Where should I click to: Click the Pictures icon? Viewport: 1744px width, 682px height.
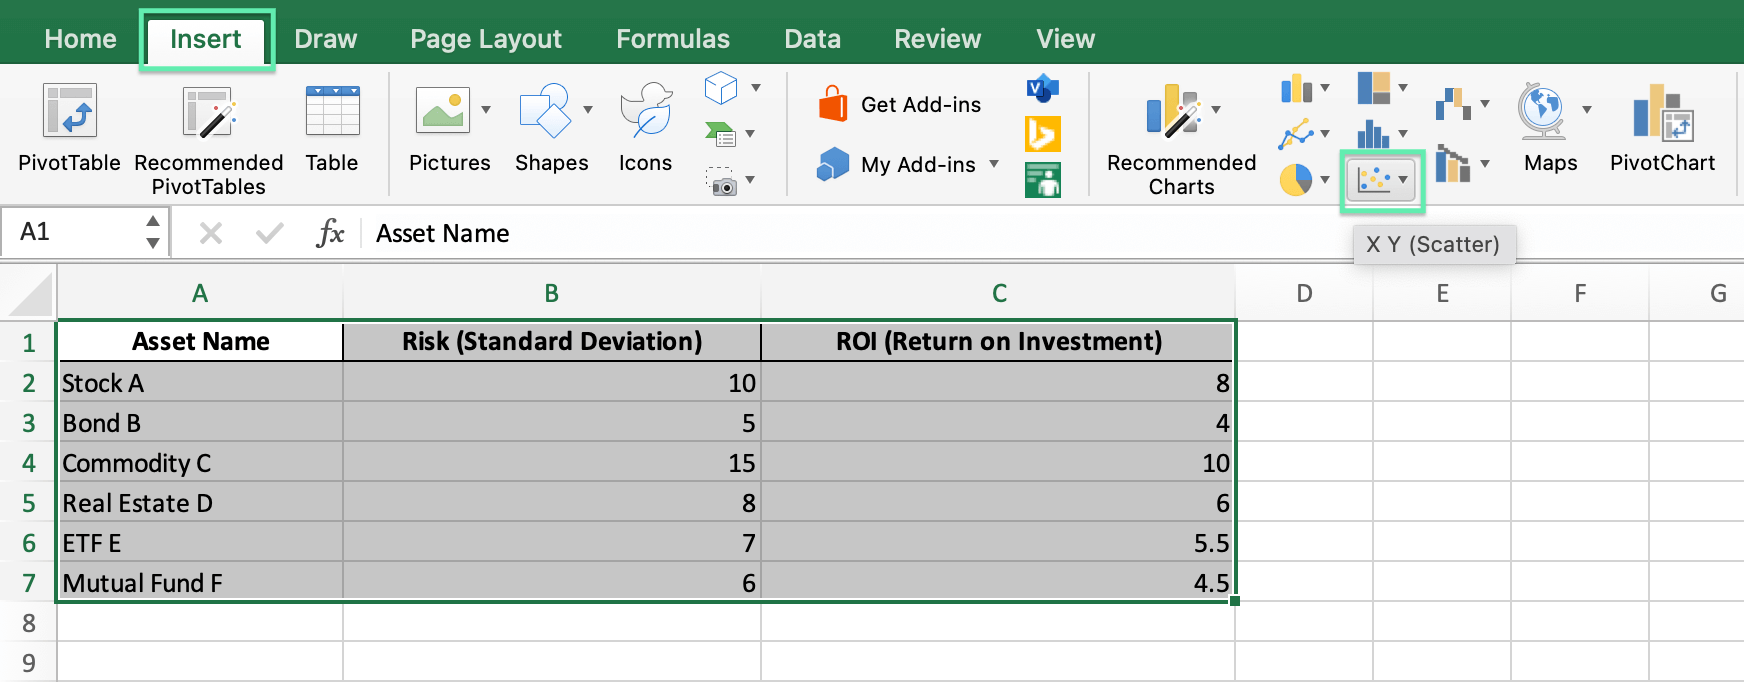[442, 110]
